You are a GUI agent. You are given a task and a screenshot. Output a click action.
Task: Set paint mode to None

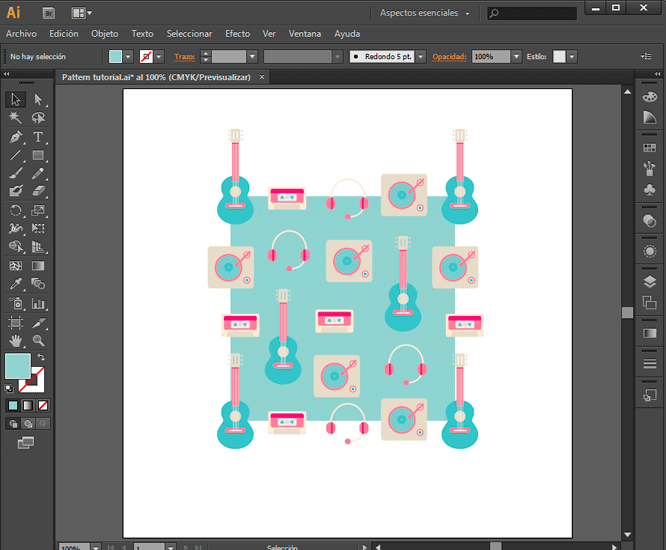point(42,406)
